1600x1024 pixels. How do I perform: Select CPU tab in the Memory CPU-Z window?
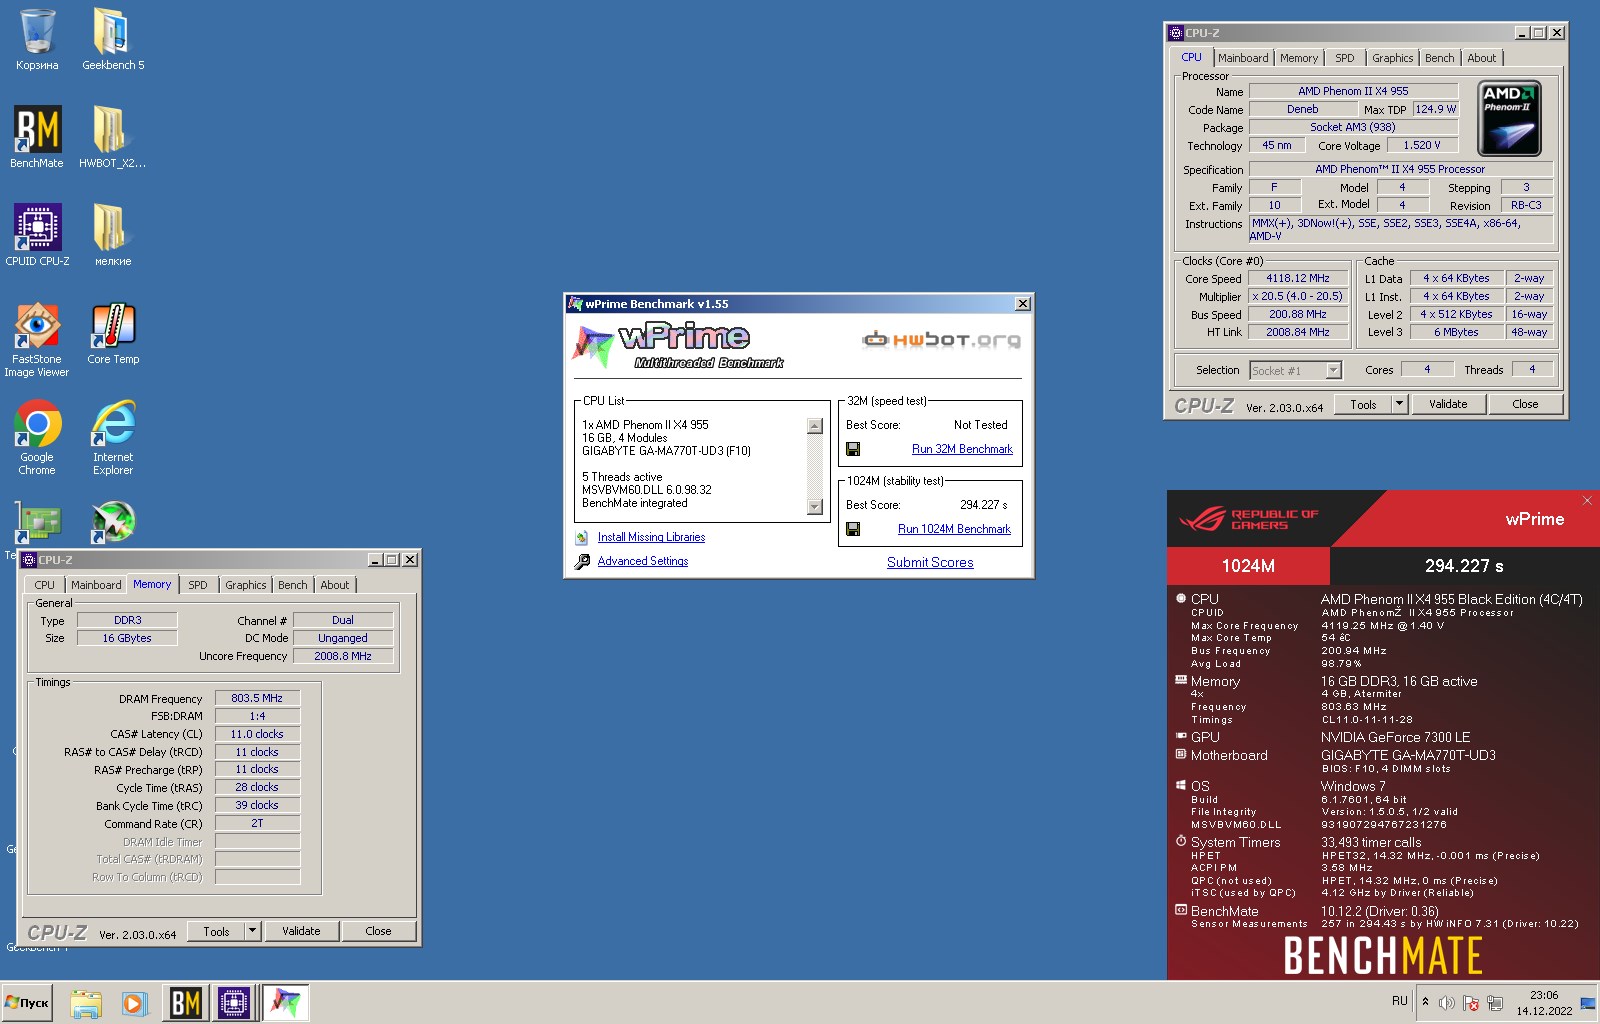coord(45,585)
